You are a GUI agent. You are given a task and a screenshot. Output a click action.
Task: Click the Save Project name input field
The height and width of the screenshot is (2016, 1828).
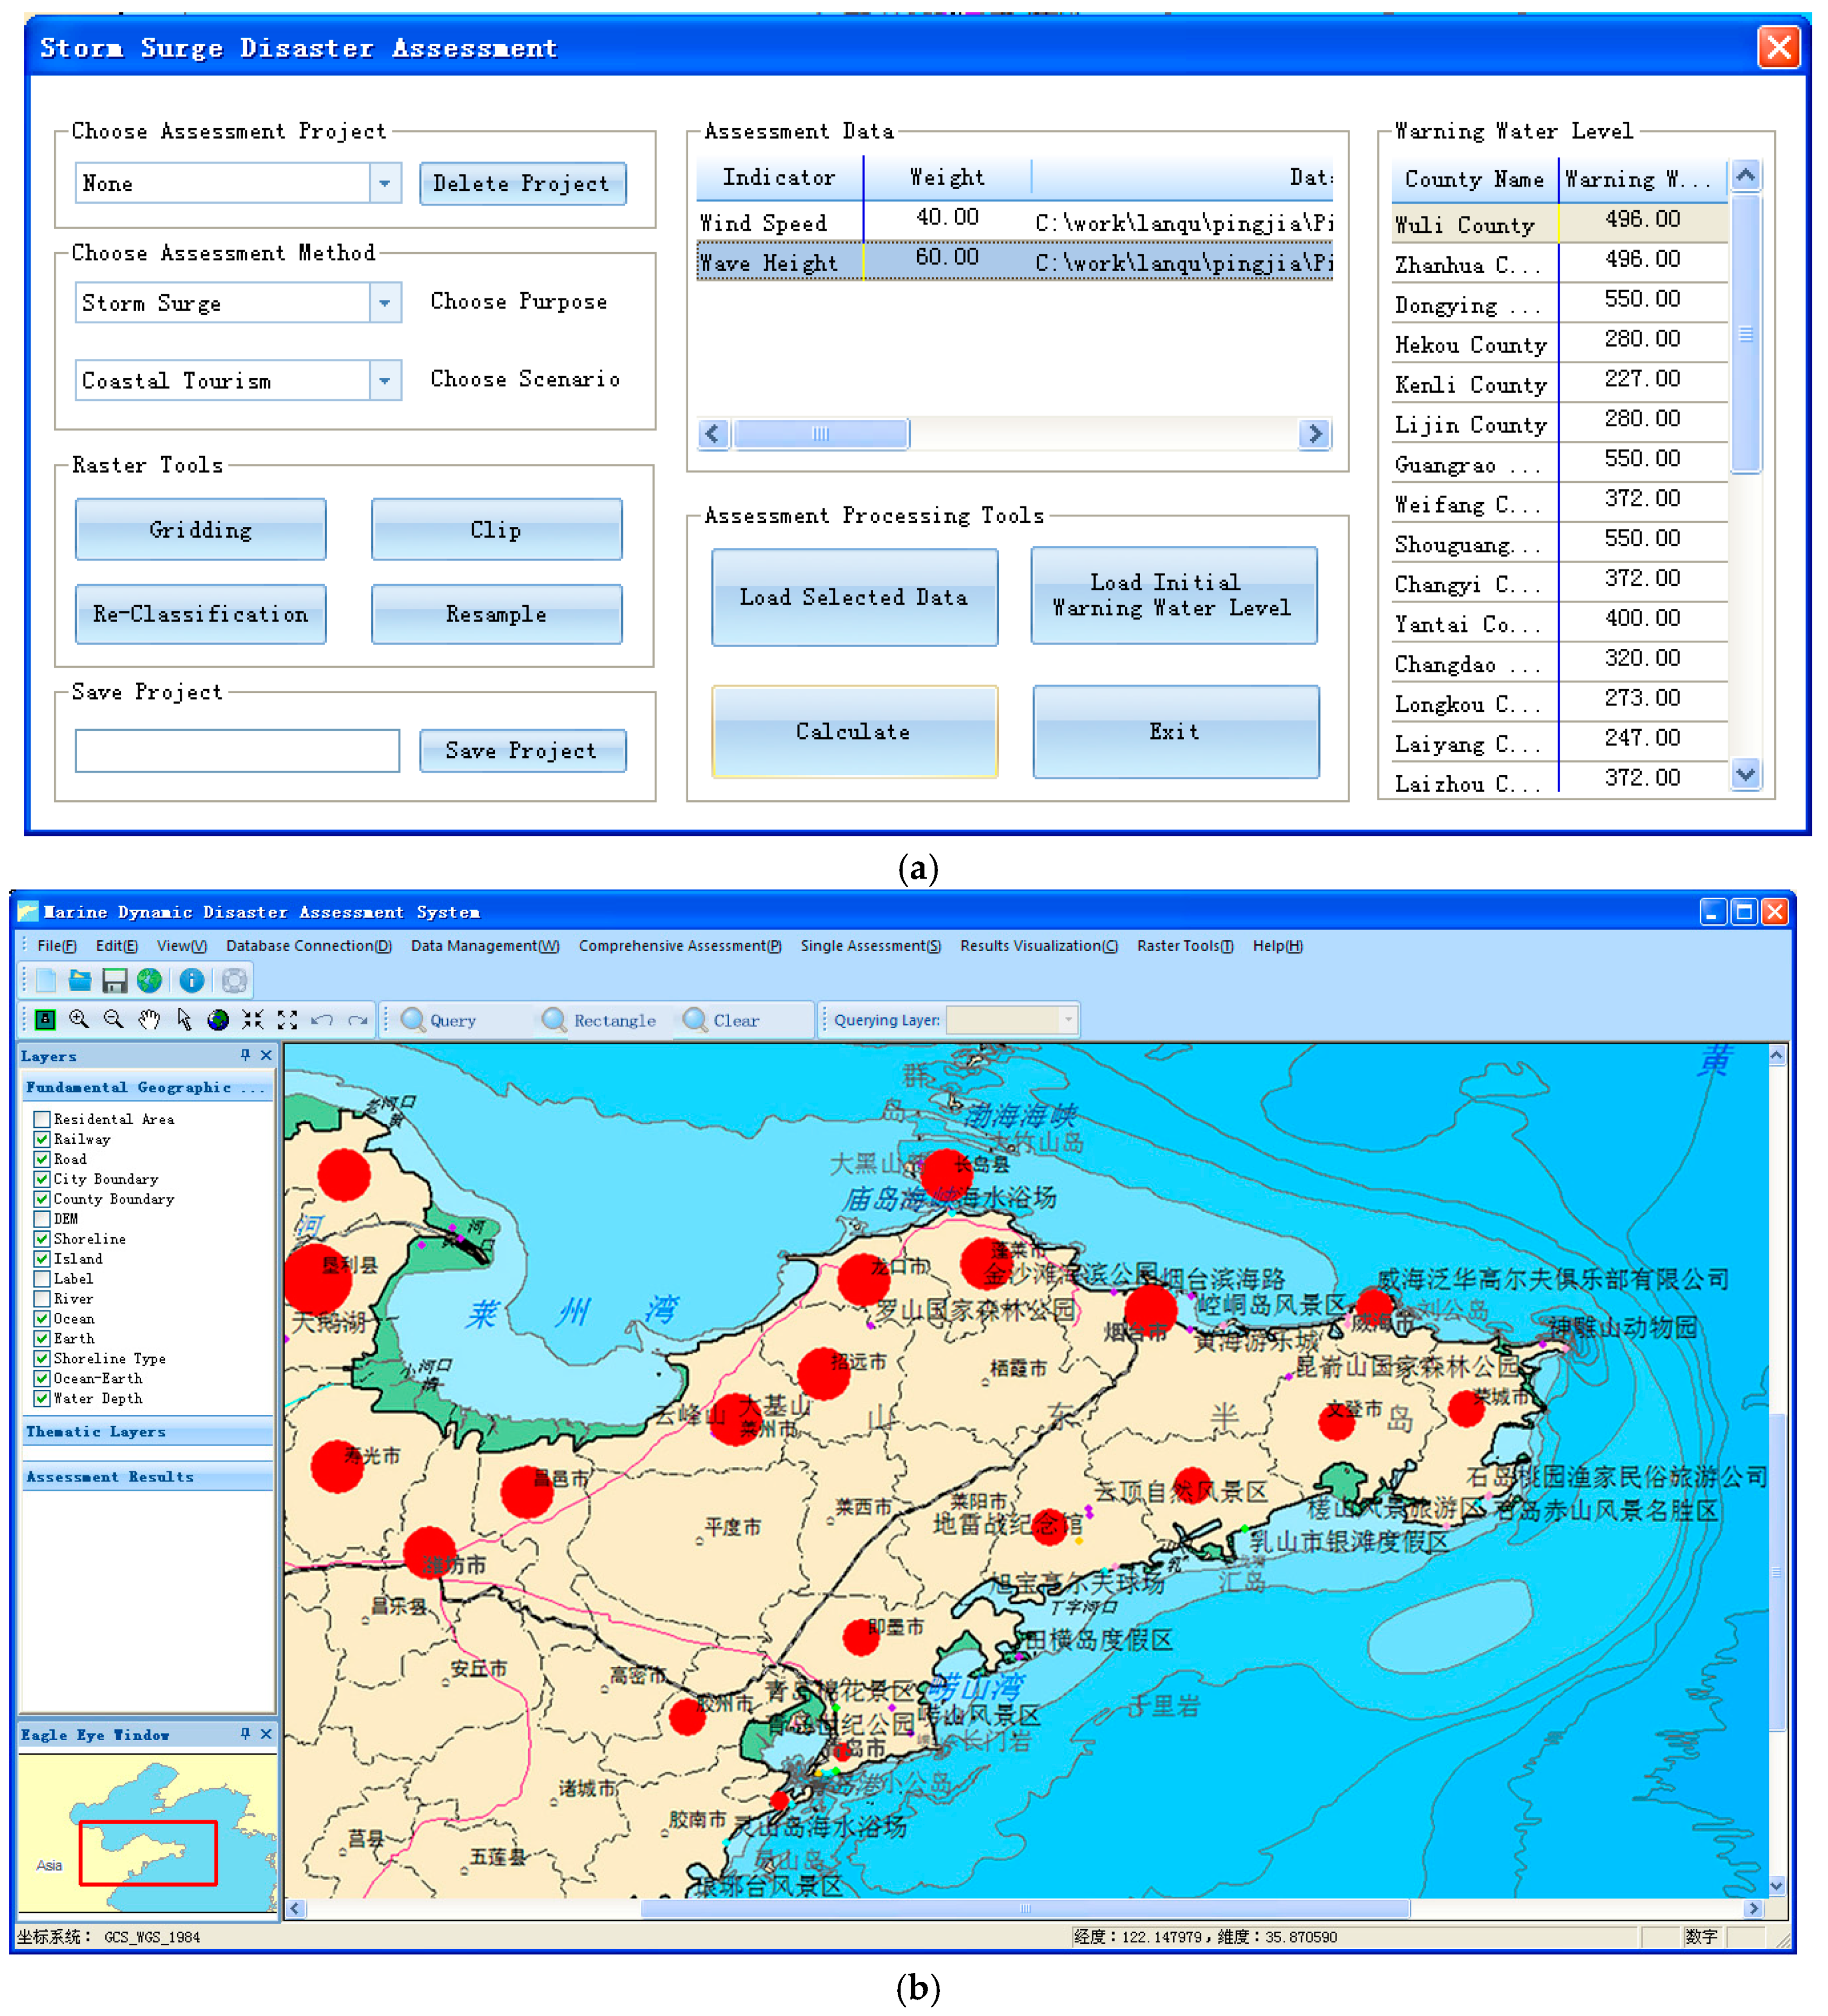pos(237,750)
